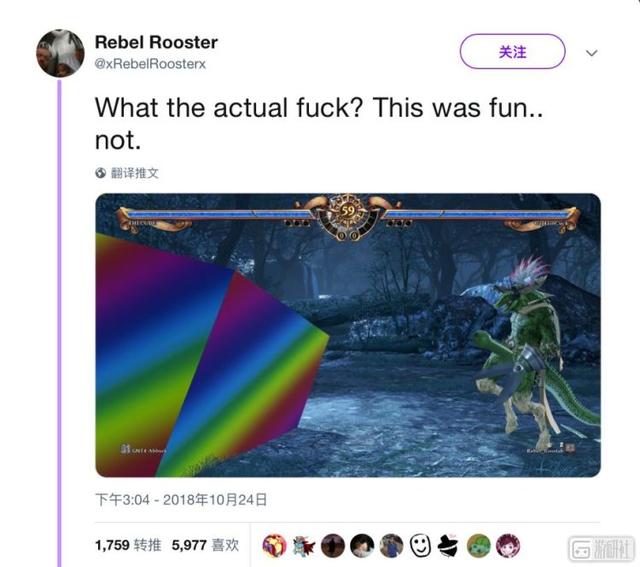Expand the tweet options chevron
This screenshot has height=567, width=640.
591,53
